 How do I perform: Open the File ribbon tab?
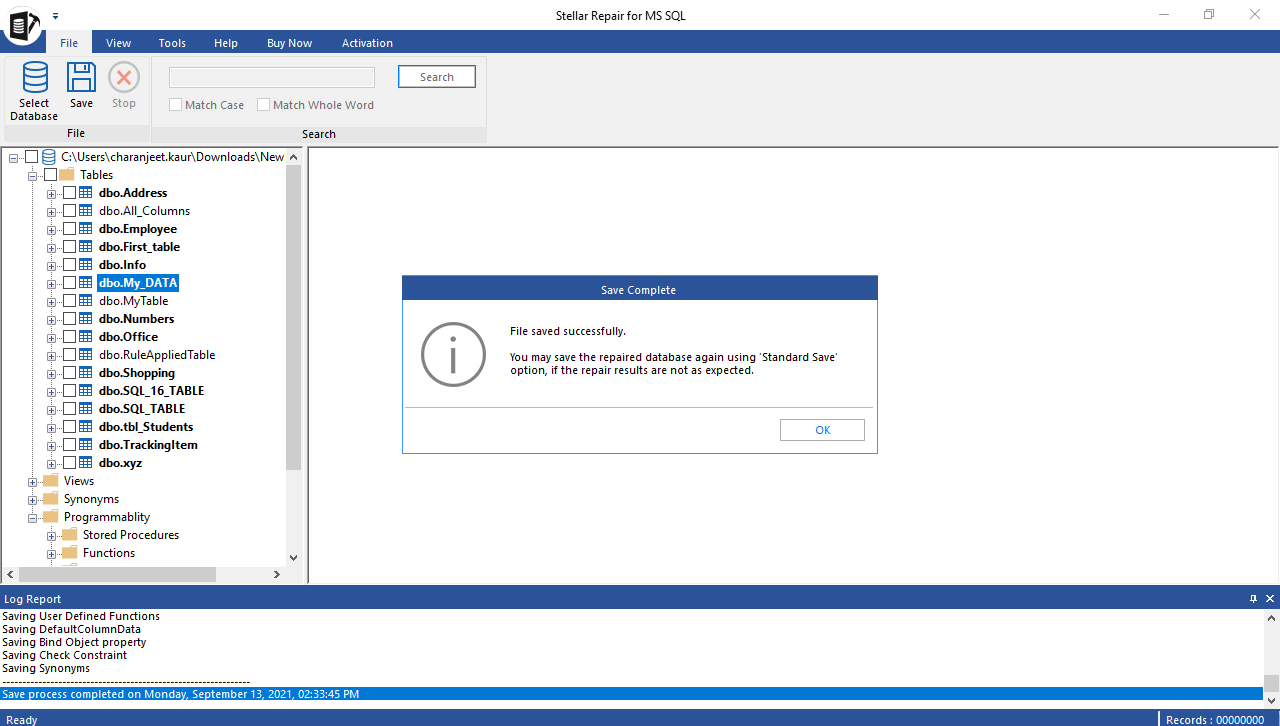point(68,43)
